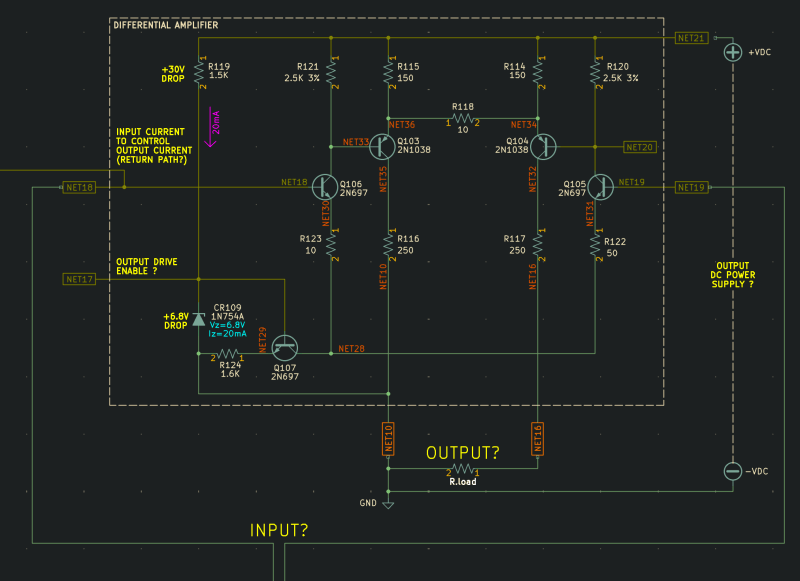Select the R116 250 resistor symbol

388,245
